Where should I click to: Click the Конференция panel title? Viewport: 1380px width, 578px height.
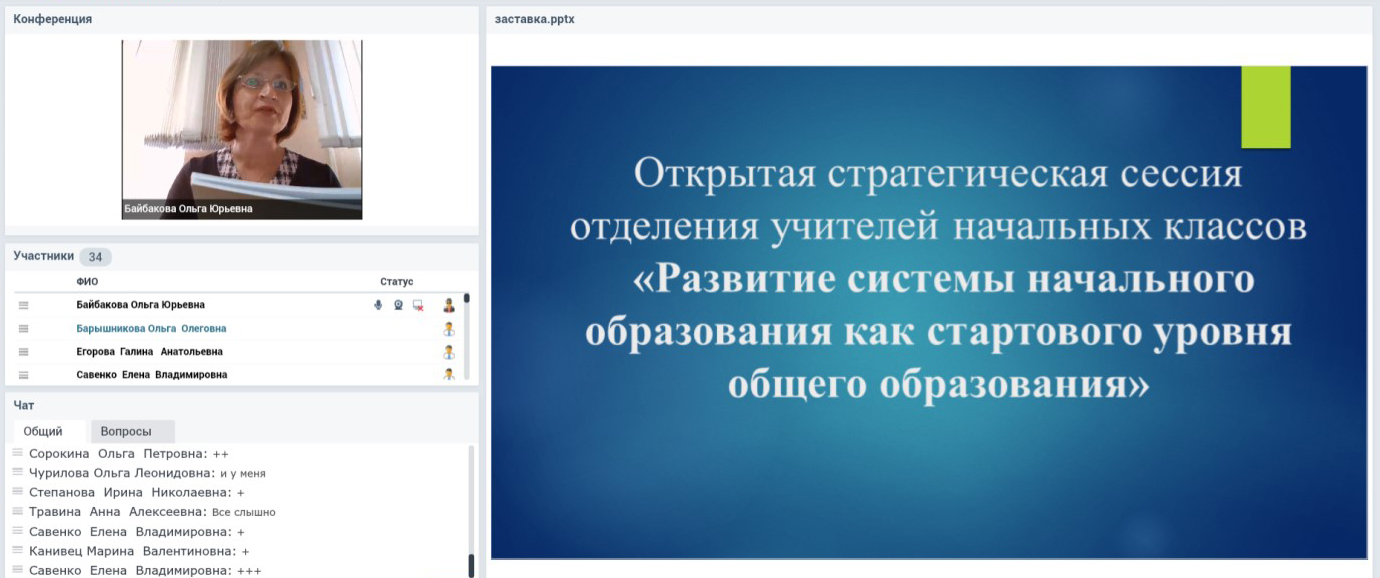53,19
